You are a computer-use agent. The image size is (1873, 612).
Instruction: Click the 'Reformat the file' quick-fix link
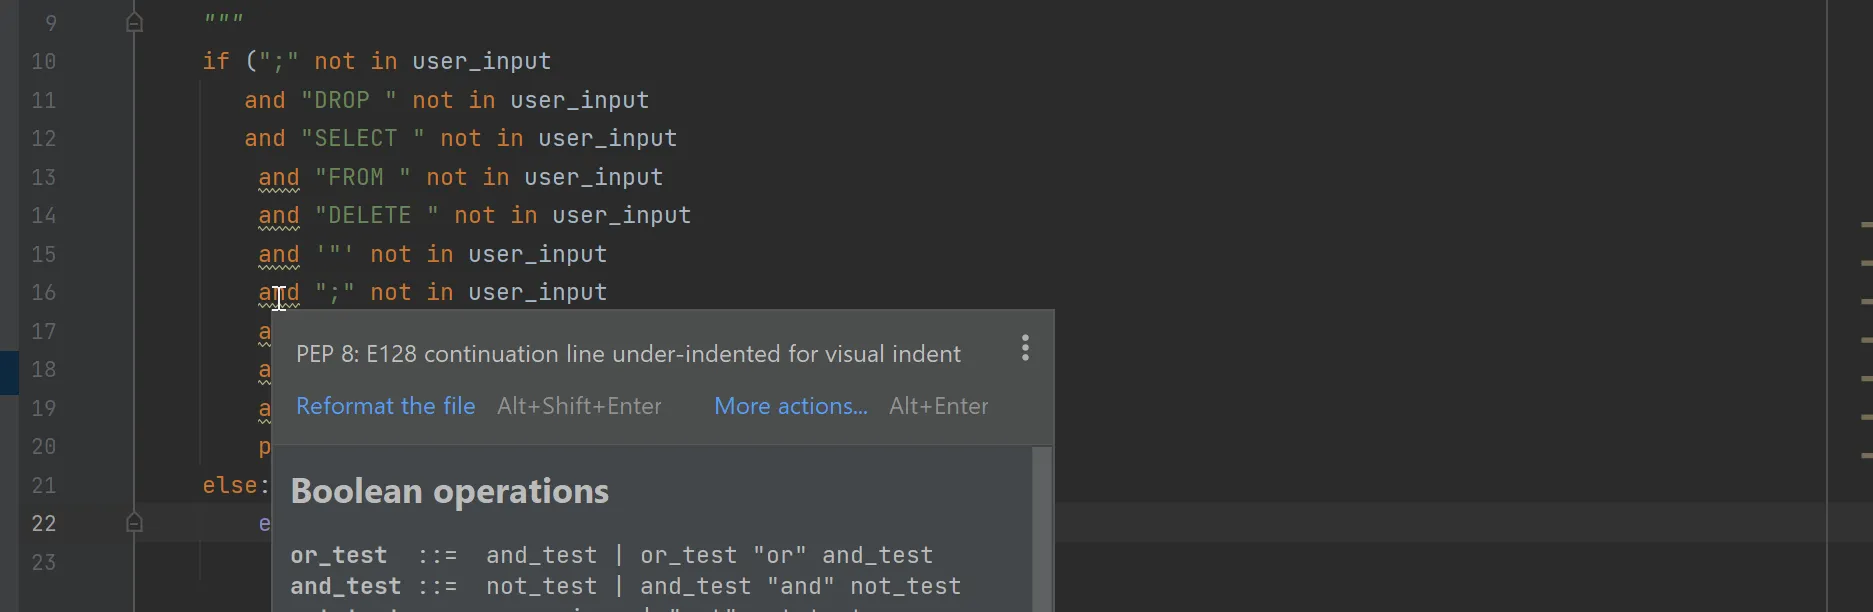[385, 406]
